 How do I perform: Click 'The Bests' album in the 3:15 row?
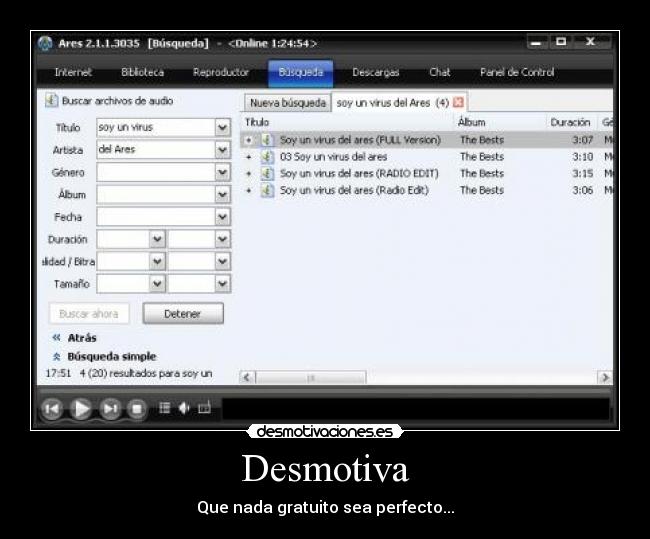(482, 173)
